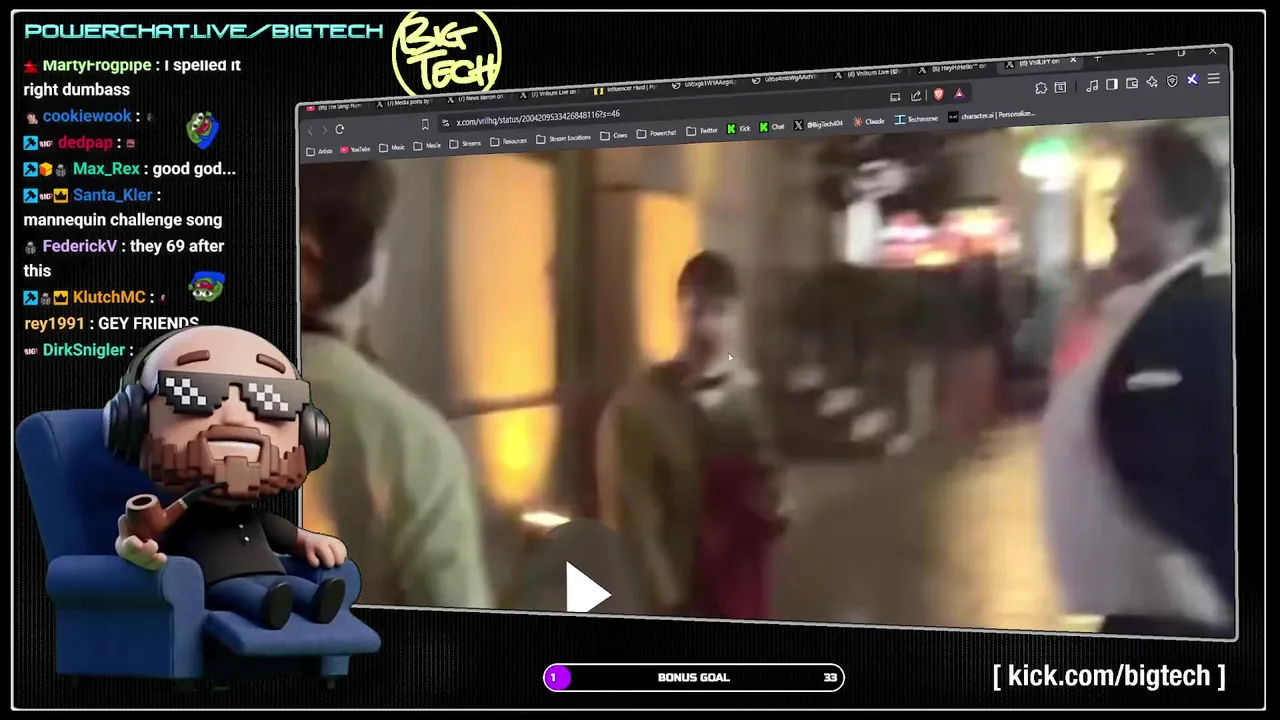Open the Claude bookmark

coord(869,121)
